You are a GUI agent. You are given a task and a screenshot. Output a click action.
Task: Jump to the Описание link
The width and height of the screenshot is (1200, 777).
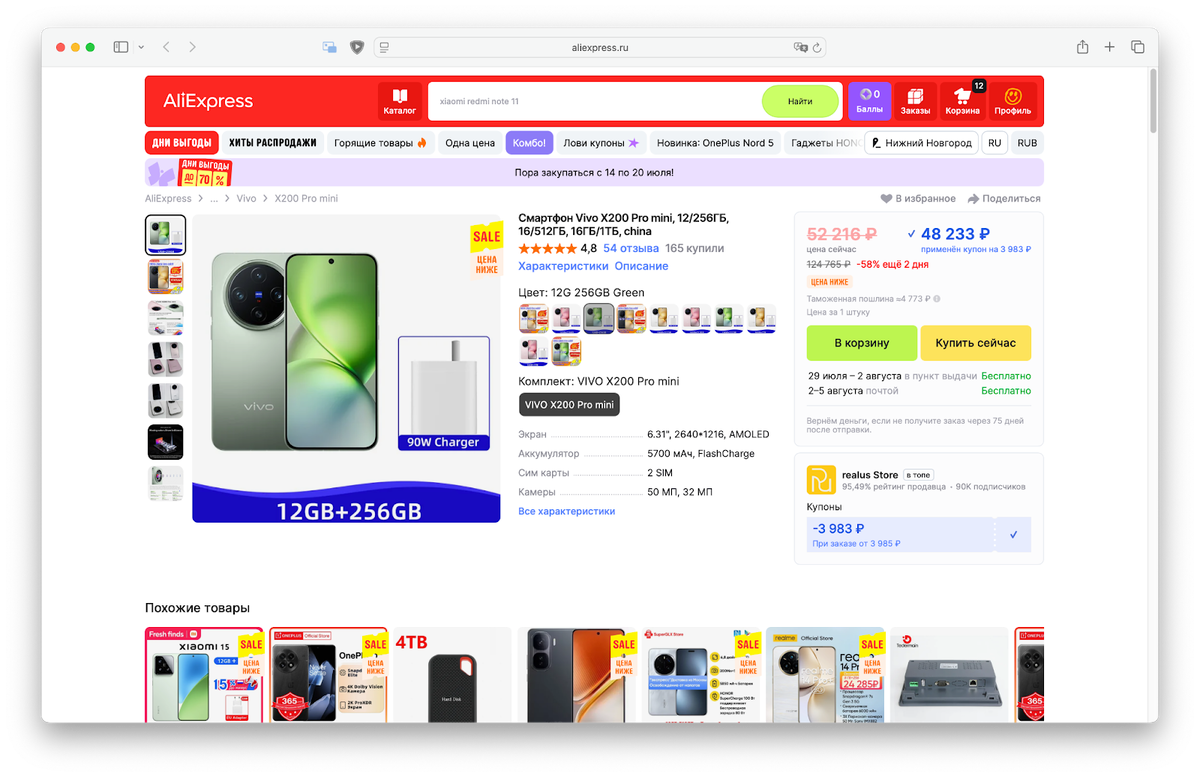point(641,266)
